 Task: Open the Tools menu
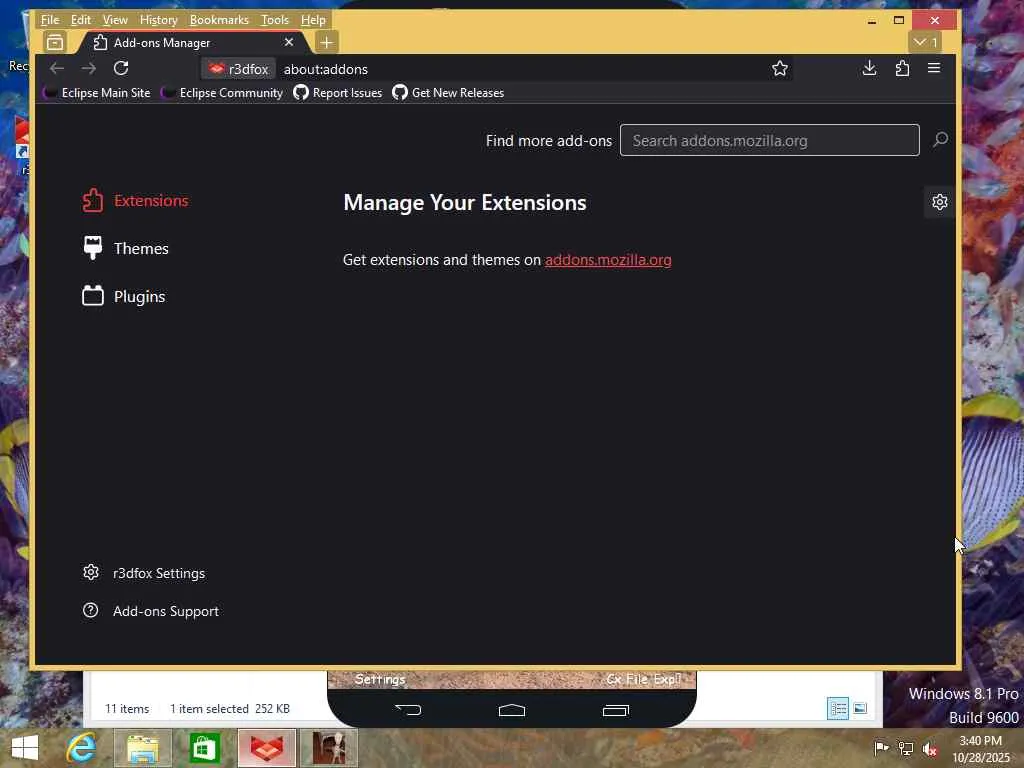tap(275, 20)
